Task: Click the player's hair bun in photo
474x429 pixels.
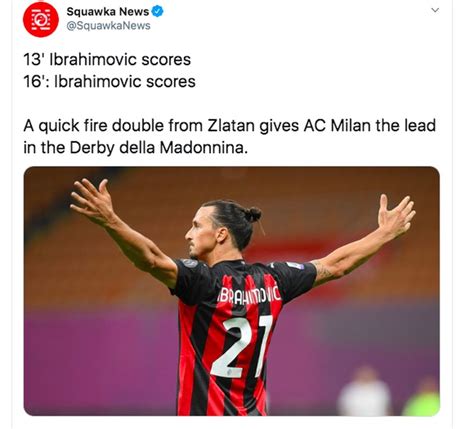Action: [253, 214]
